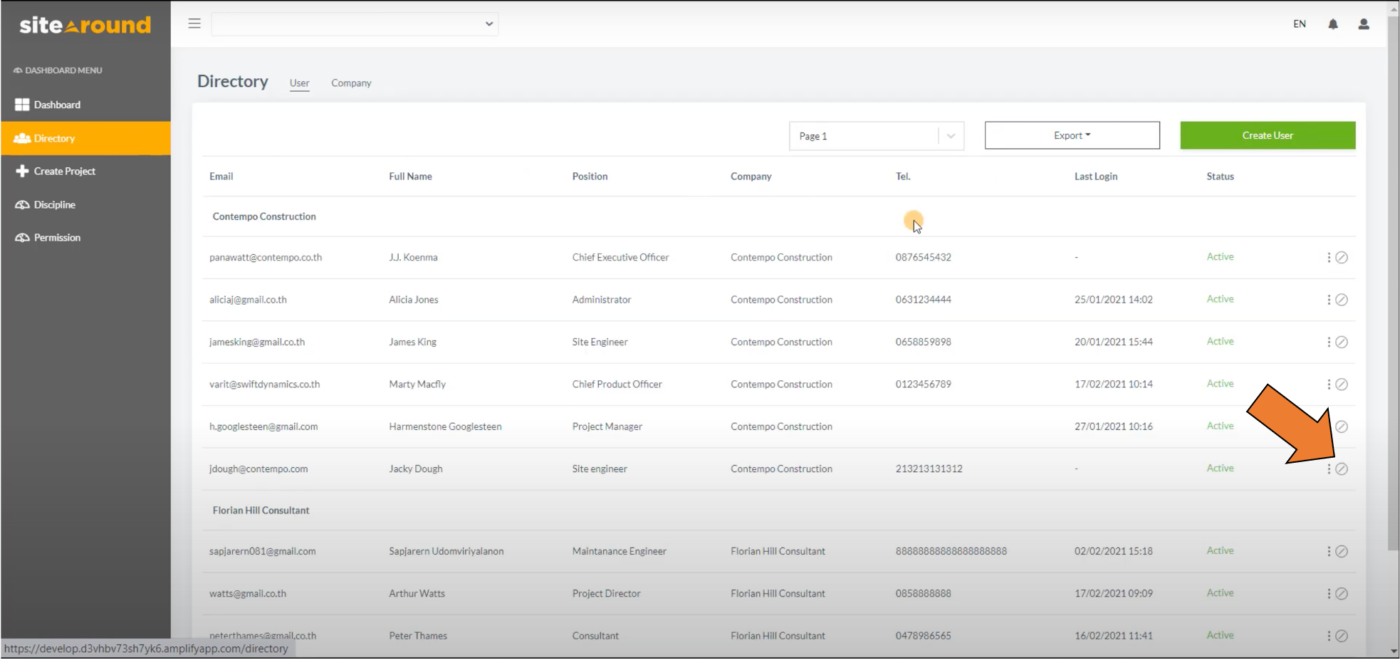Click the SiteAround logo
This screenshot has height=660, width=1400.
(x=84, y=24)
